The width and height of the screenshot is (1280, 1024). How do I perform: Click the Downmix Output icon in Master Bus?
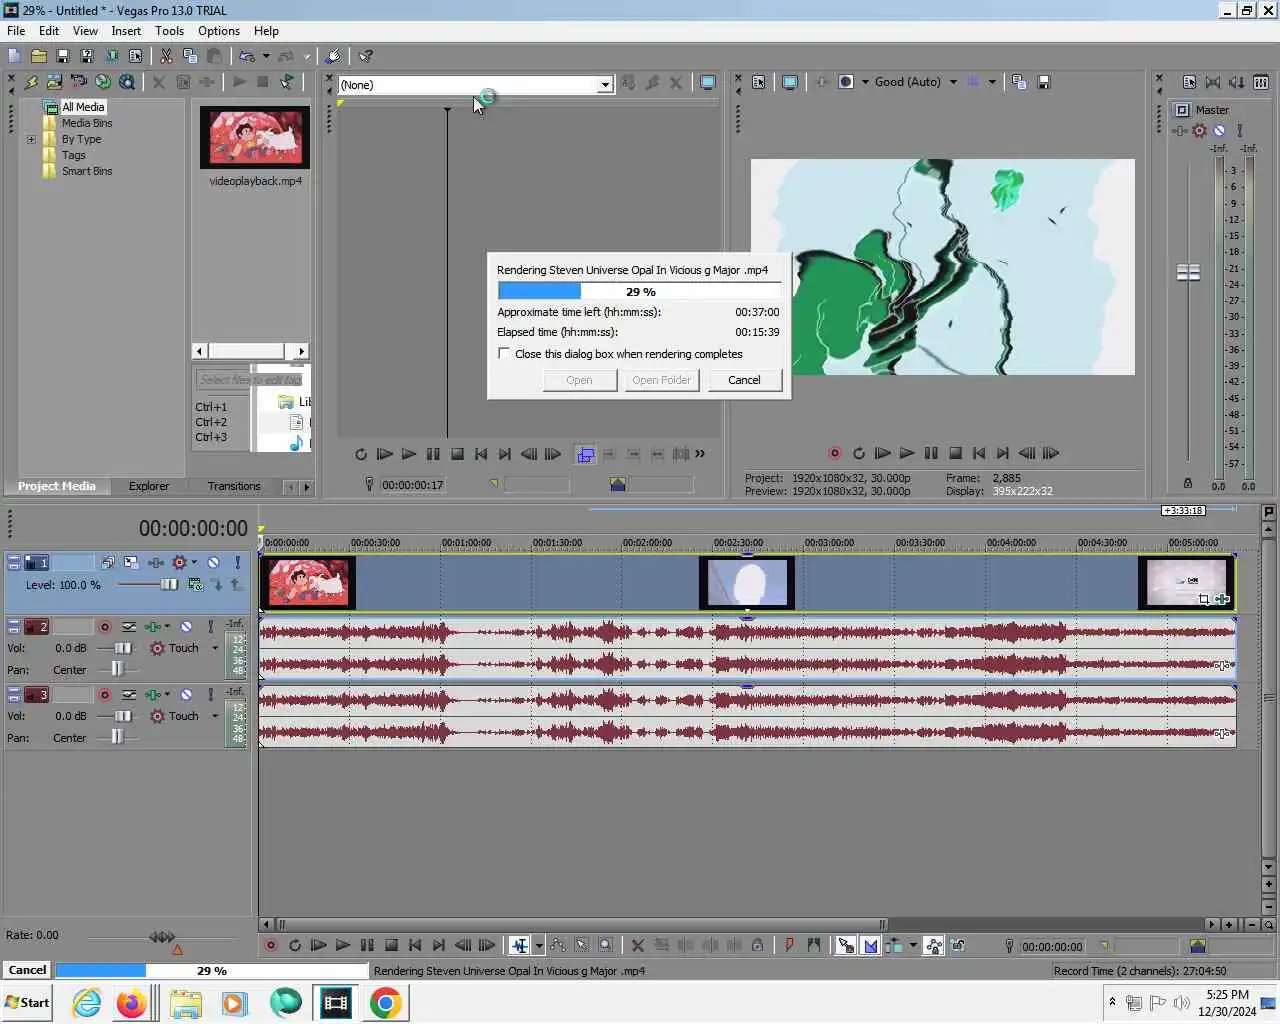point(1213,82)
